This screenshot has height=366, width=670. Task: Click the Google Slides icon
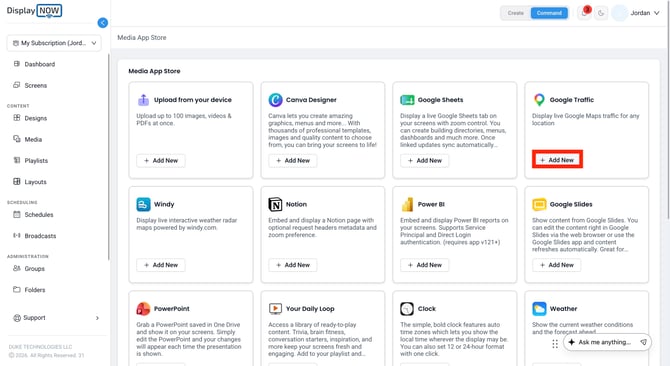[x=539, y=204]
